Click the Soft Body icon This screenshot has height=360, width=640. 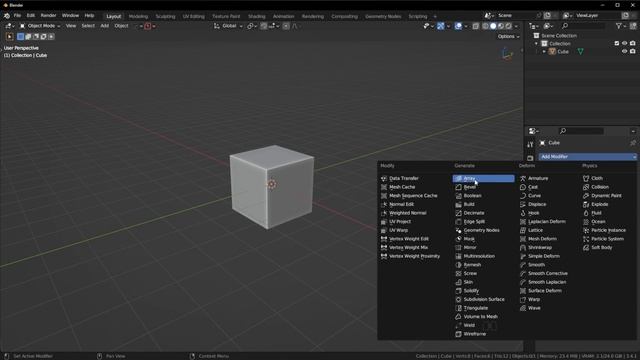(586, 247)
